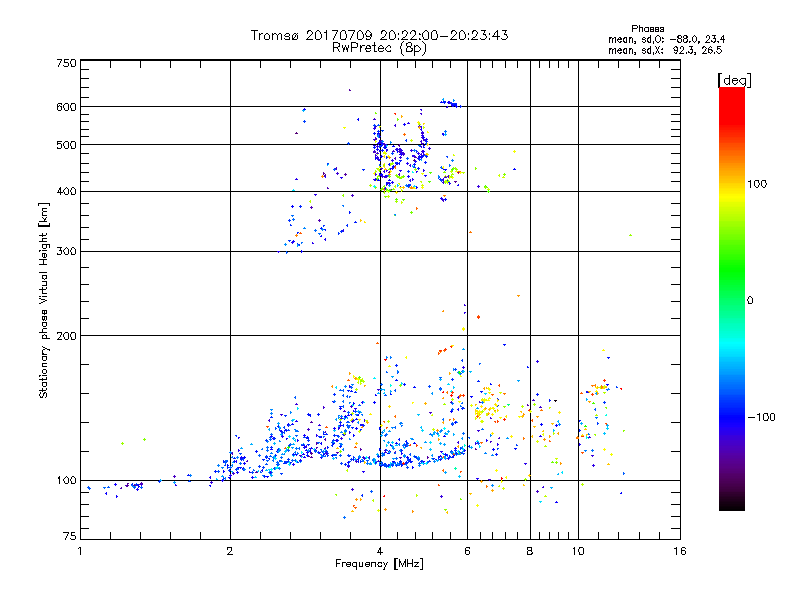This screenshot has height=600, width=800.
Task: Click the height axis tick label '600'
Action: (x=66, y=107)
